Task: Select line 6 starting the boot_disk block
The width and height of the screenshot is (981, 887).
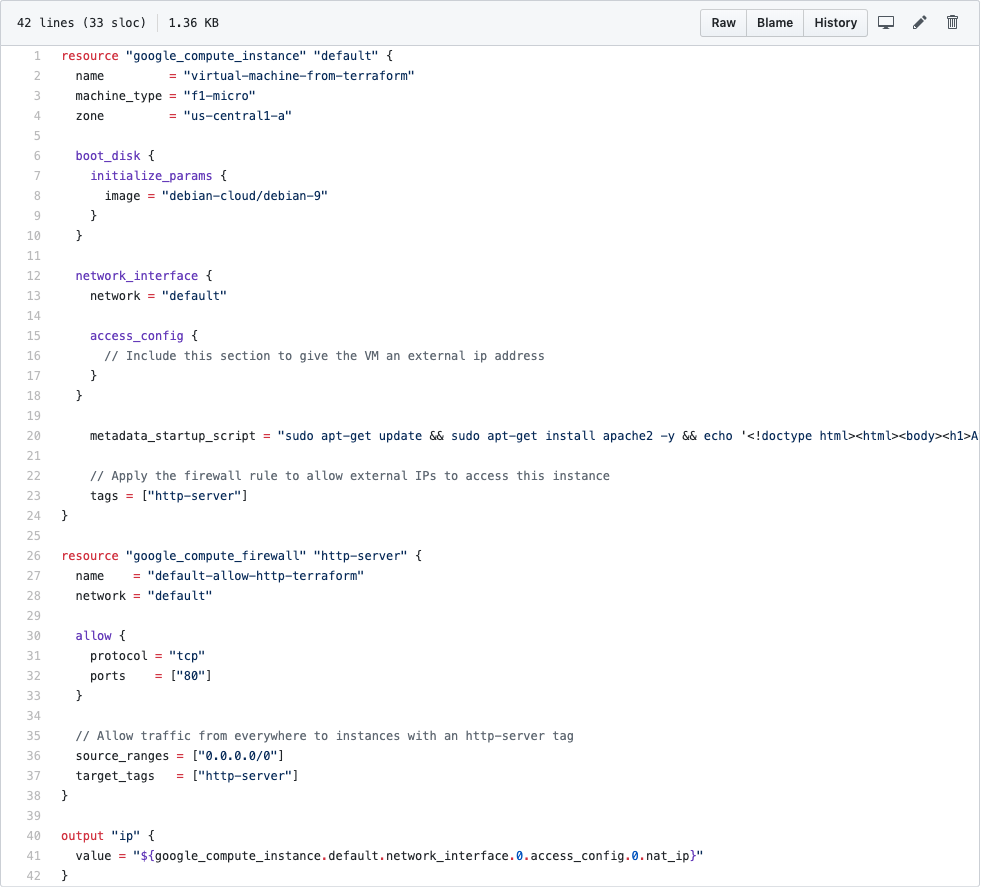Action: [x=37, y=156]
